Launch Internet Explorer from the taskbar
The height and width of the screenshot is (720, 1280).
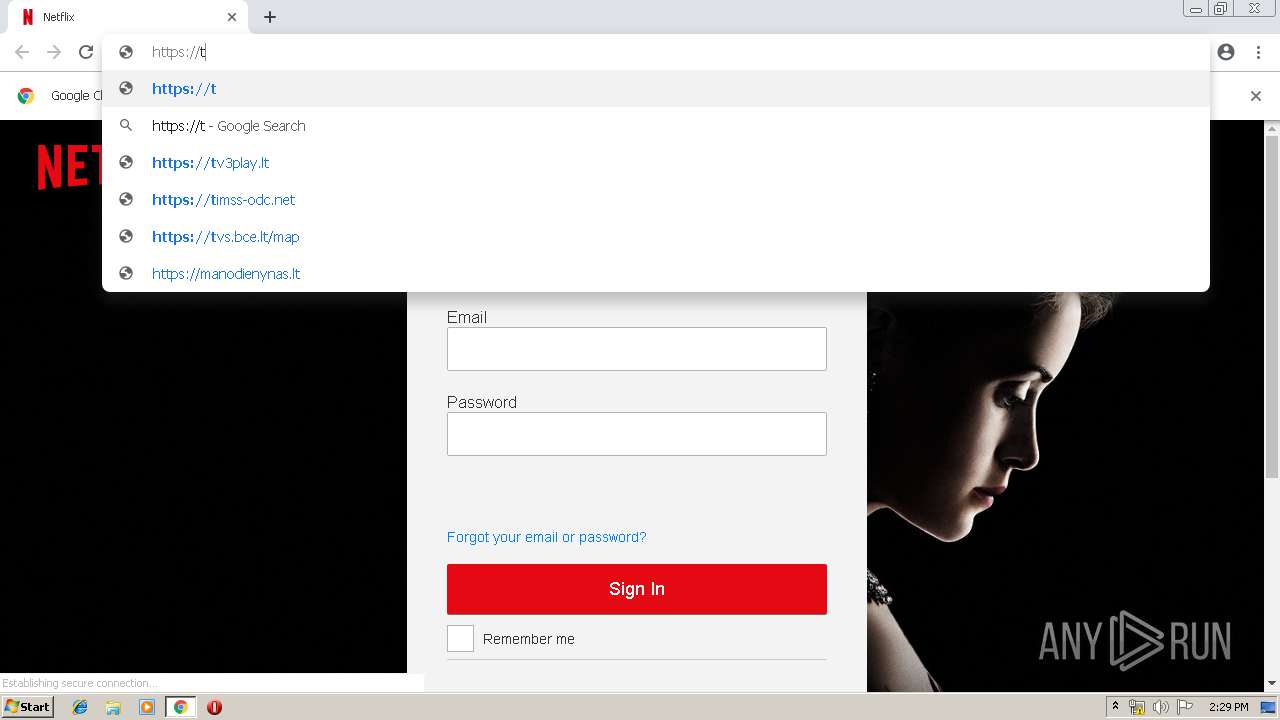[x=80, y=707]
